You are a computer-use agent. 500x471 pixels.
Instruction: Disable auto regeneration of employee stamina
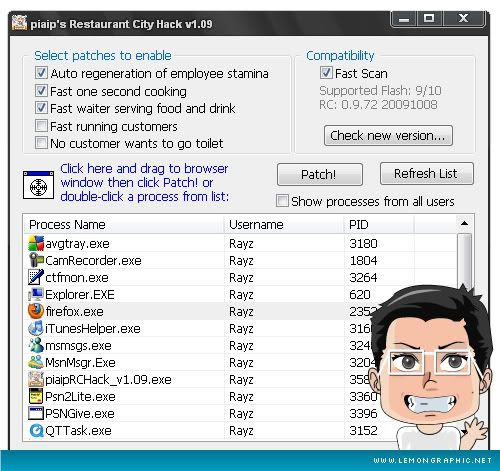coord(41,73)
